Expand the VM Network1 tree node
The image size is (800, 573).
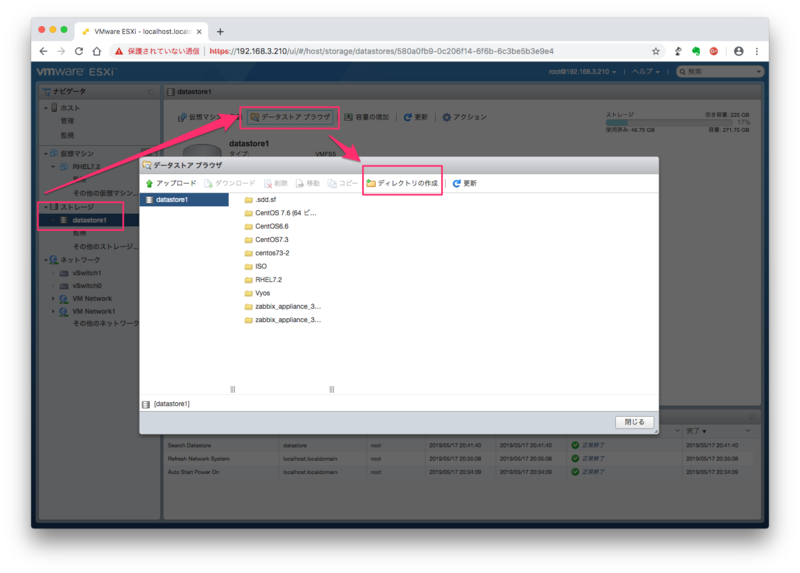coord(53,311)
